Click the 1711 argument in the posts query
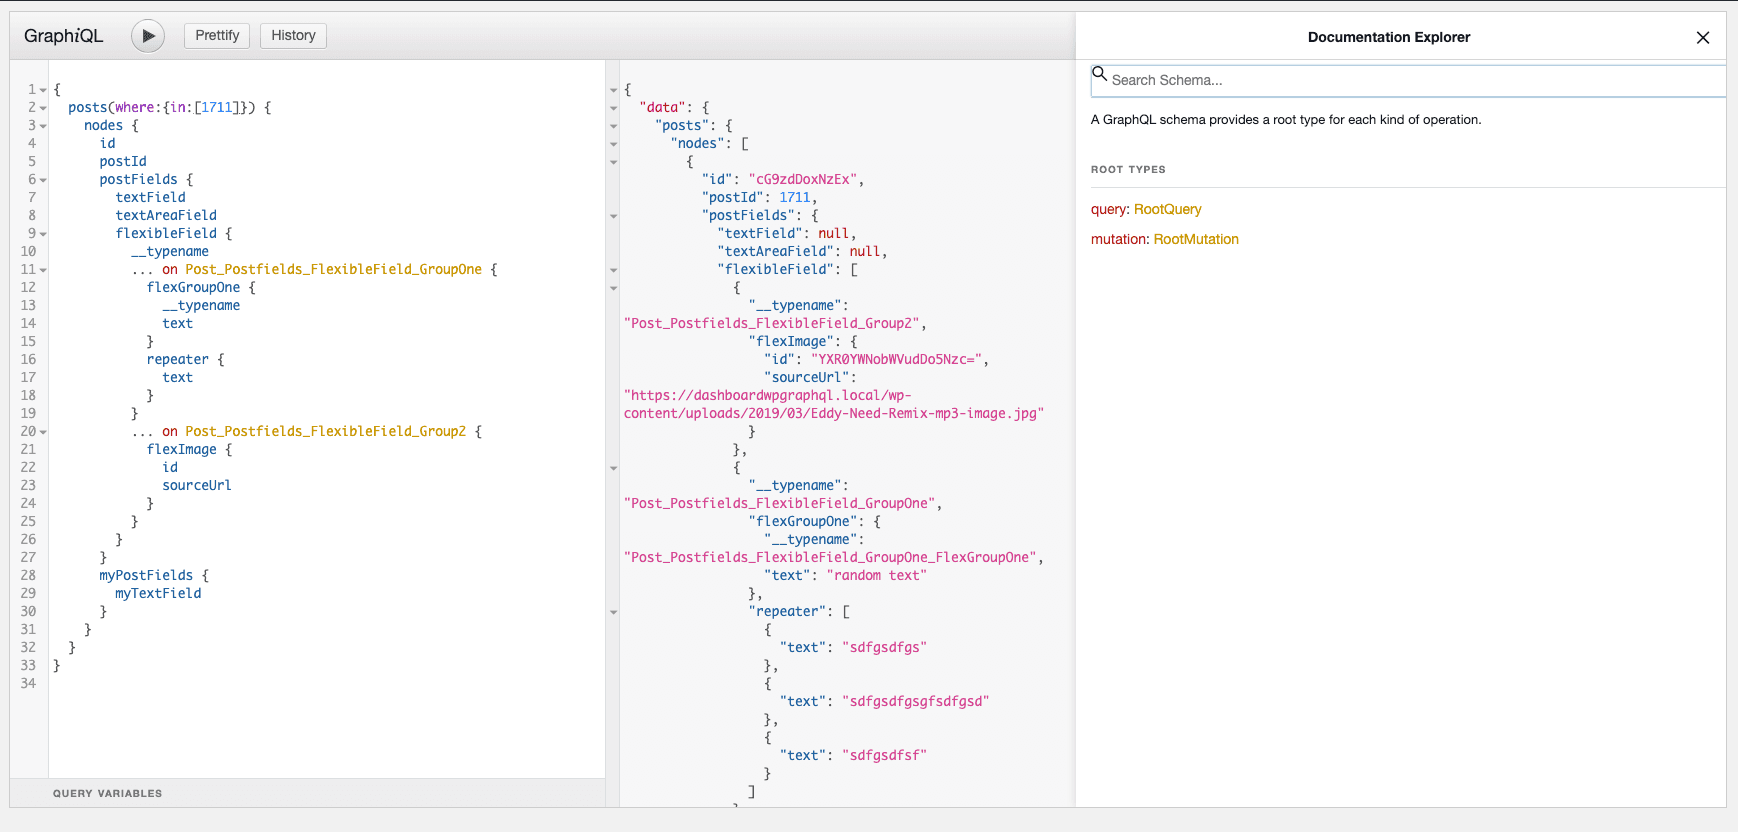The height and width of the screenshot is (832, 1738). click(217, 107)
